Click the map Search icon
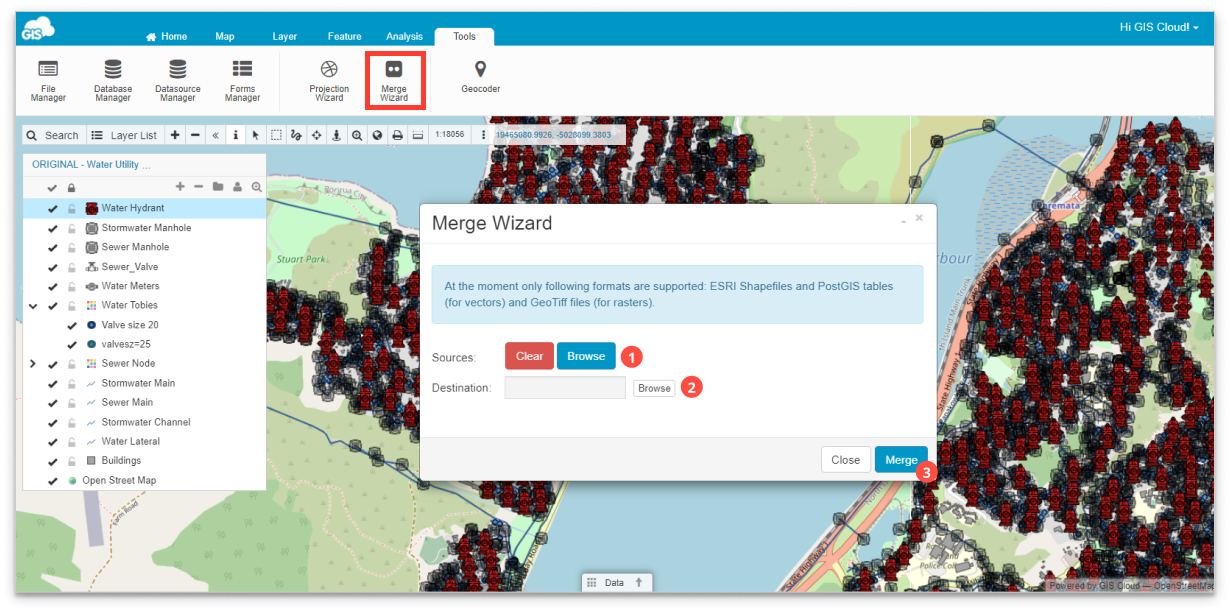The height and width of the screenshot is (612, 1230). click(x=31, y=134)
